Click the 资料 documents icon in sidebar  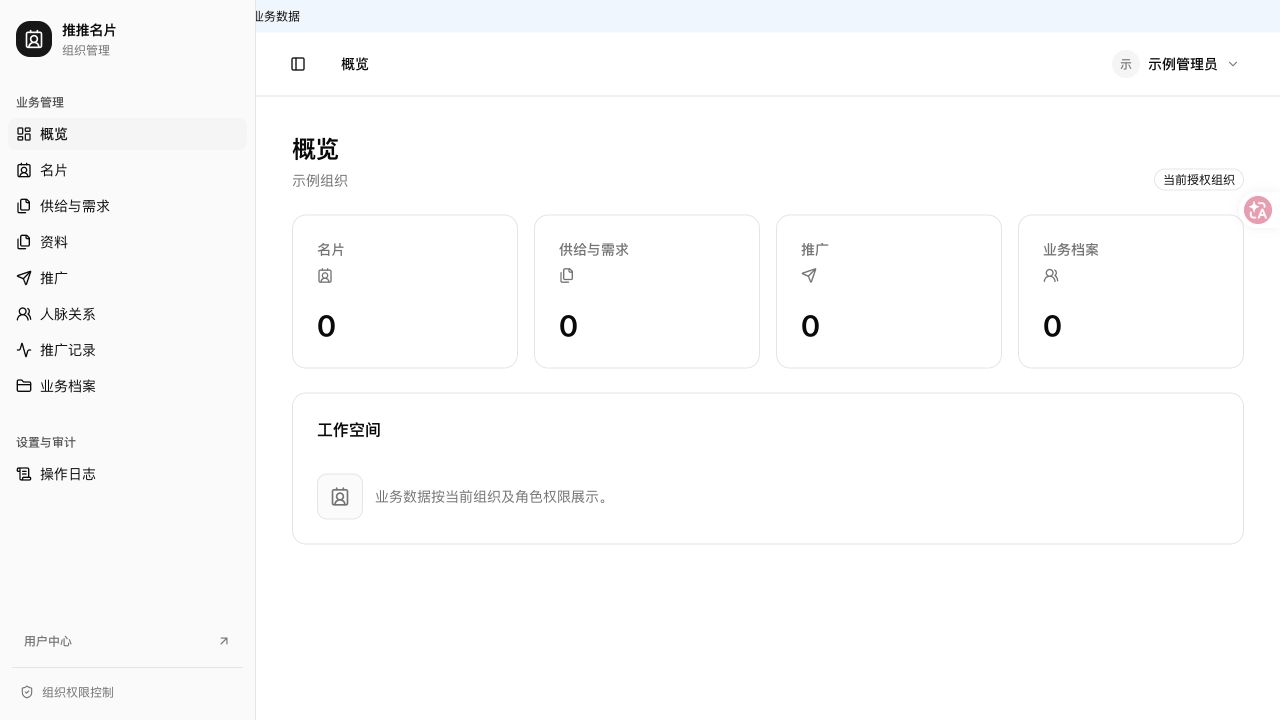point(24,242)
